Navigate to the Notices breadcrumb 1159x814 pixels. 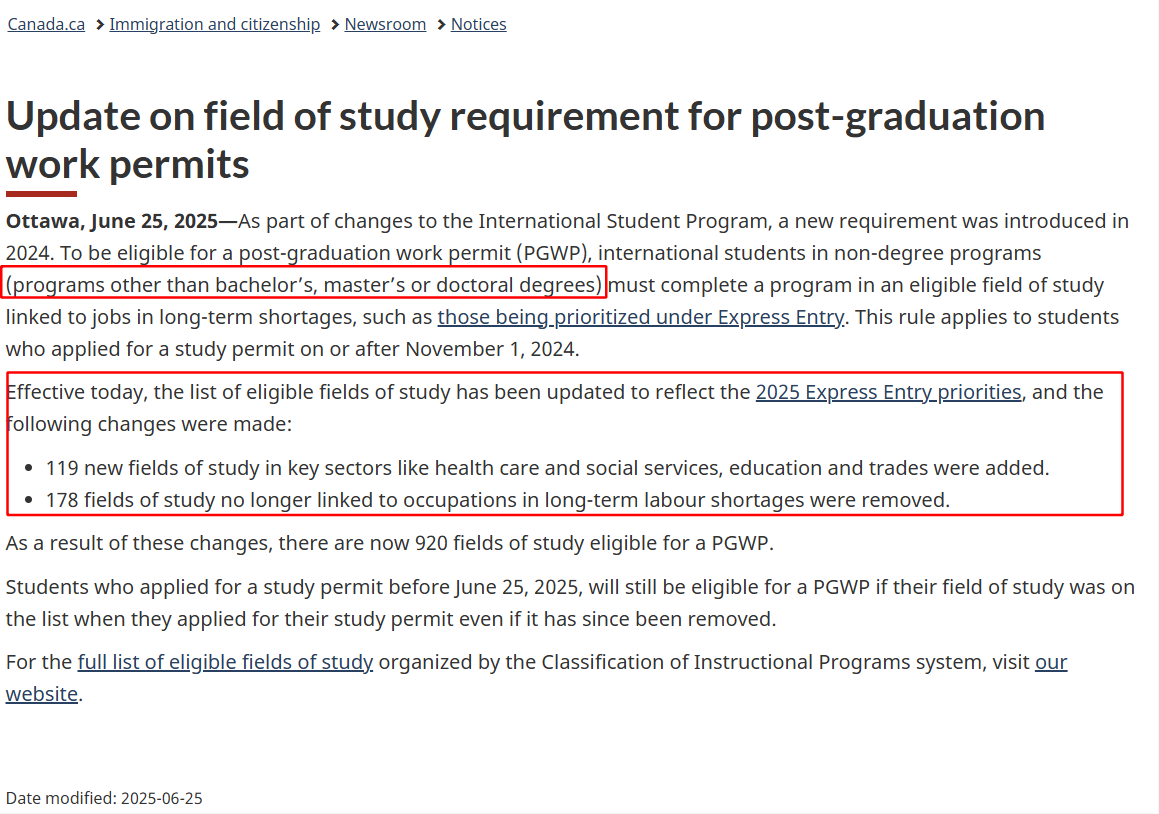click(478, 24)
